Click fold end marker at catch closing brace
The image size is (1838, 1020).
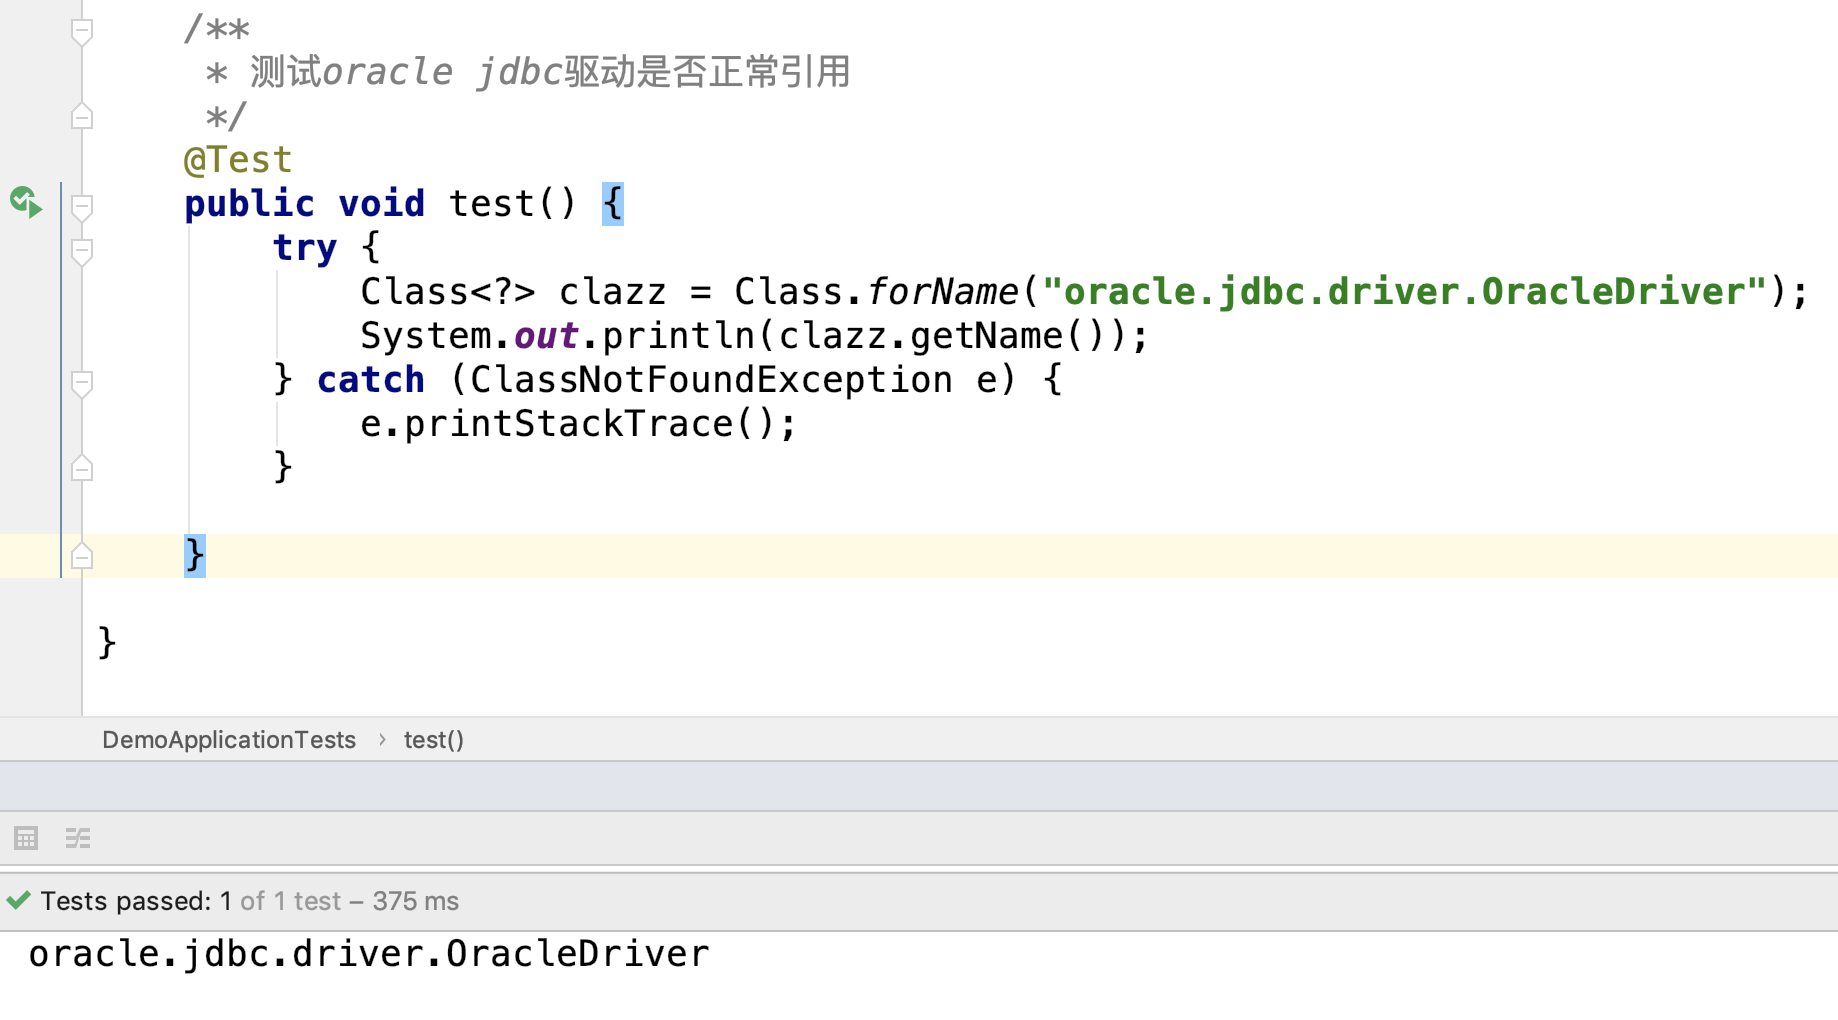82,468
